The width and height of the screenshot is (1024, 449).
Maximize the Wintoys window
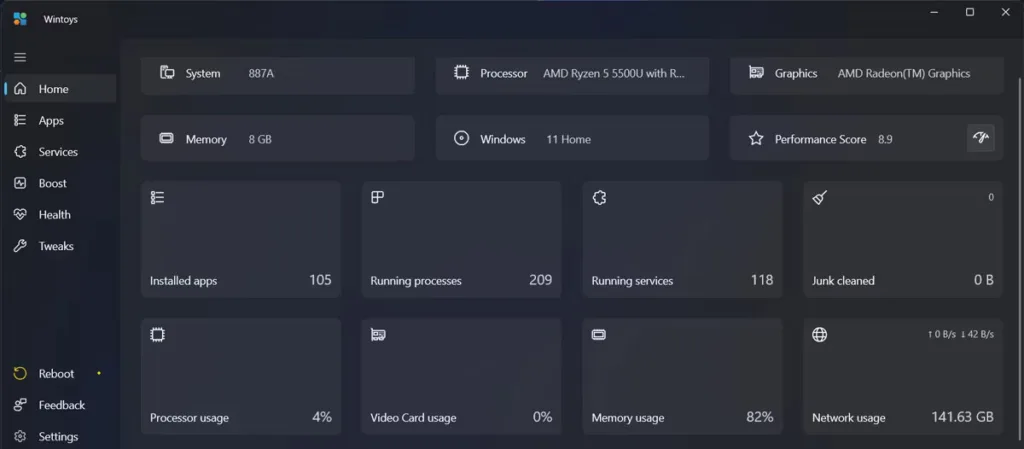(970, 12)
